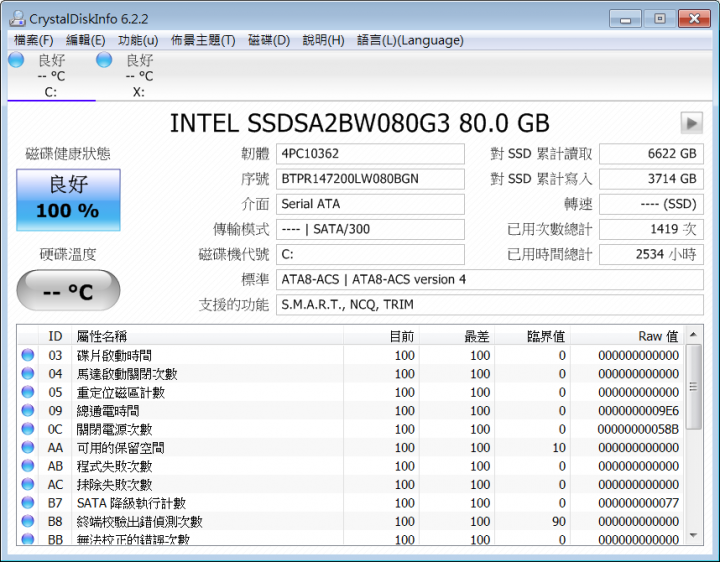Minimize the CrystalDiskInfo window
The image size is (720, 562).
point(625,19)
